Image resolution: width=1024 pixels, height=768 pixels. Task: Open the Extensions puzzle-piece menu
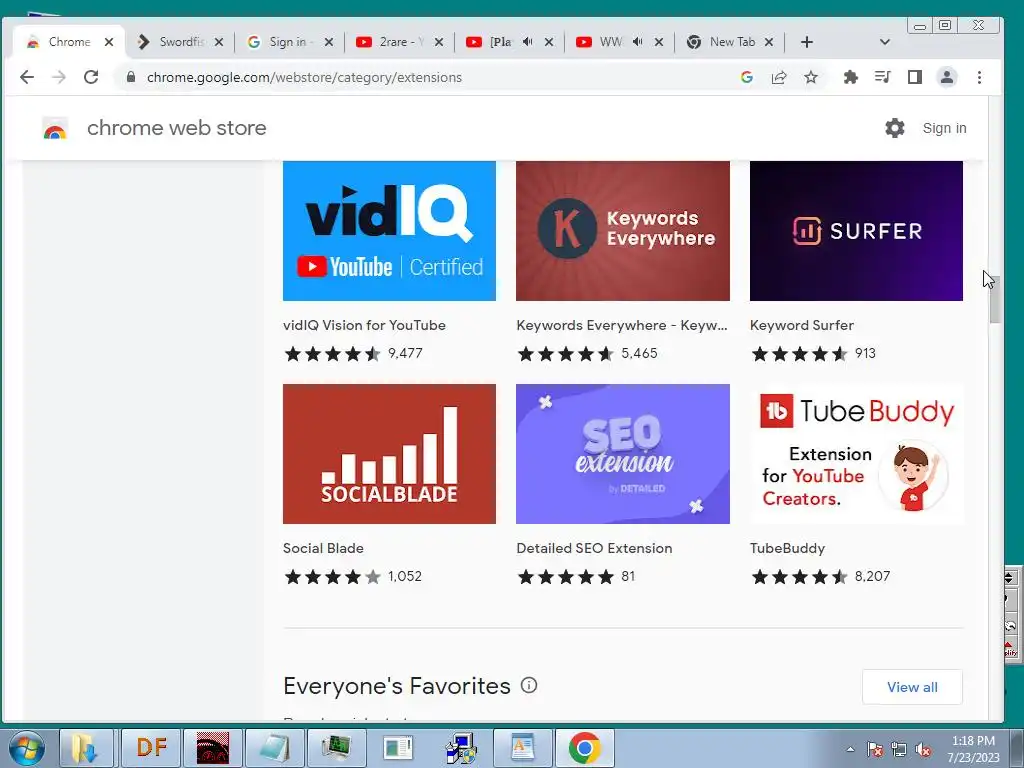850,77
